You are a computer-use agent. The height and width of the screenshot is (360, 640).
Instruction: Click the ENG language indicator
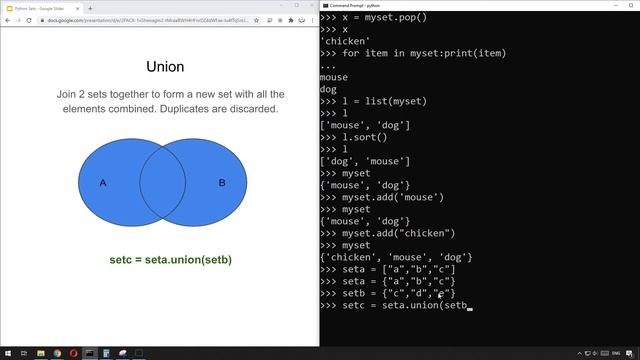(616, 353)
